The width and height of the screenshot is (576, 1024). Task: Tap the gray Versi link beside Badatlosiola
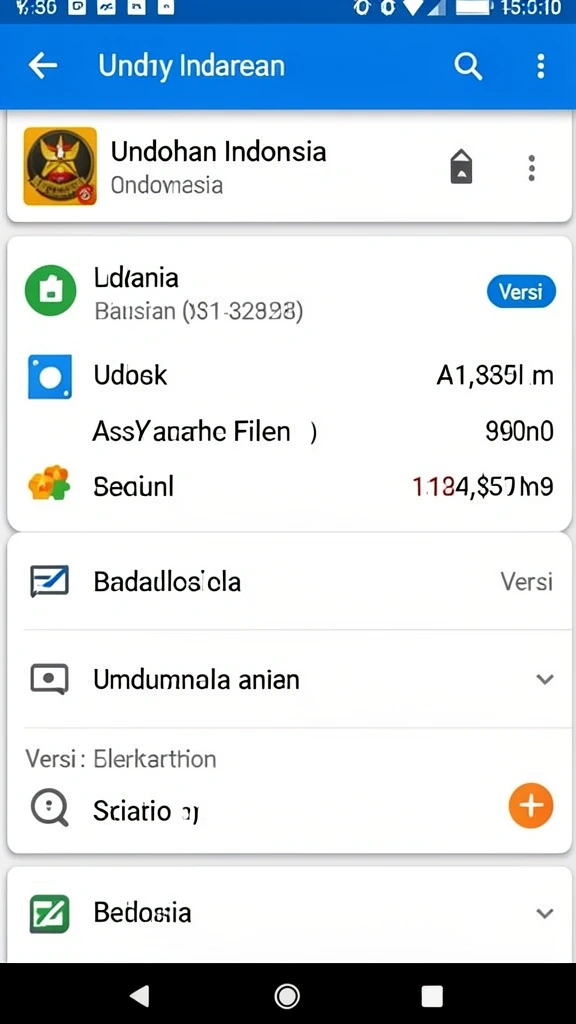pyautogui.click(x=526, y=581)
